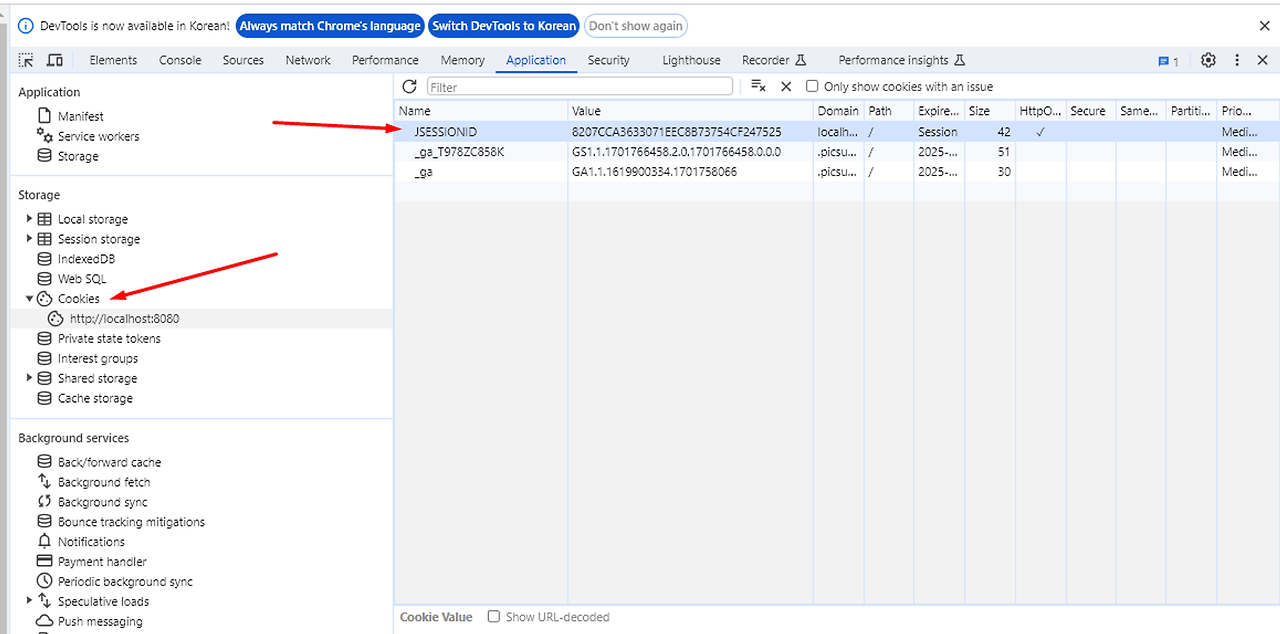
Task: Select the _ga cookie name cell
Action: (481, 172)
